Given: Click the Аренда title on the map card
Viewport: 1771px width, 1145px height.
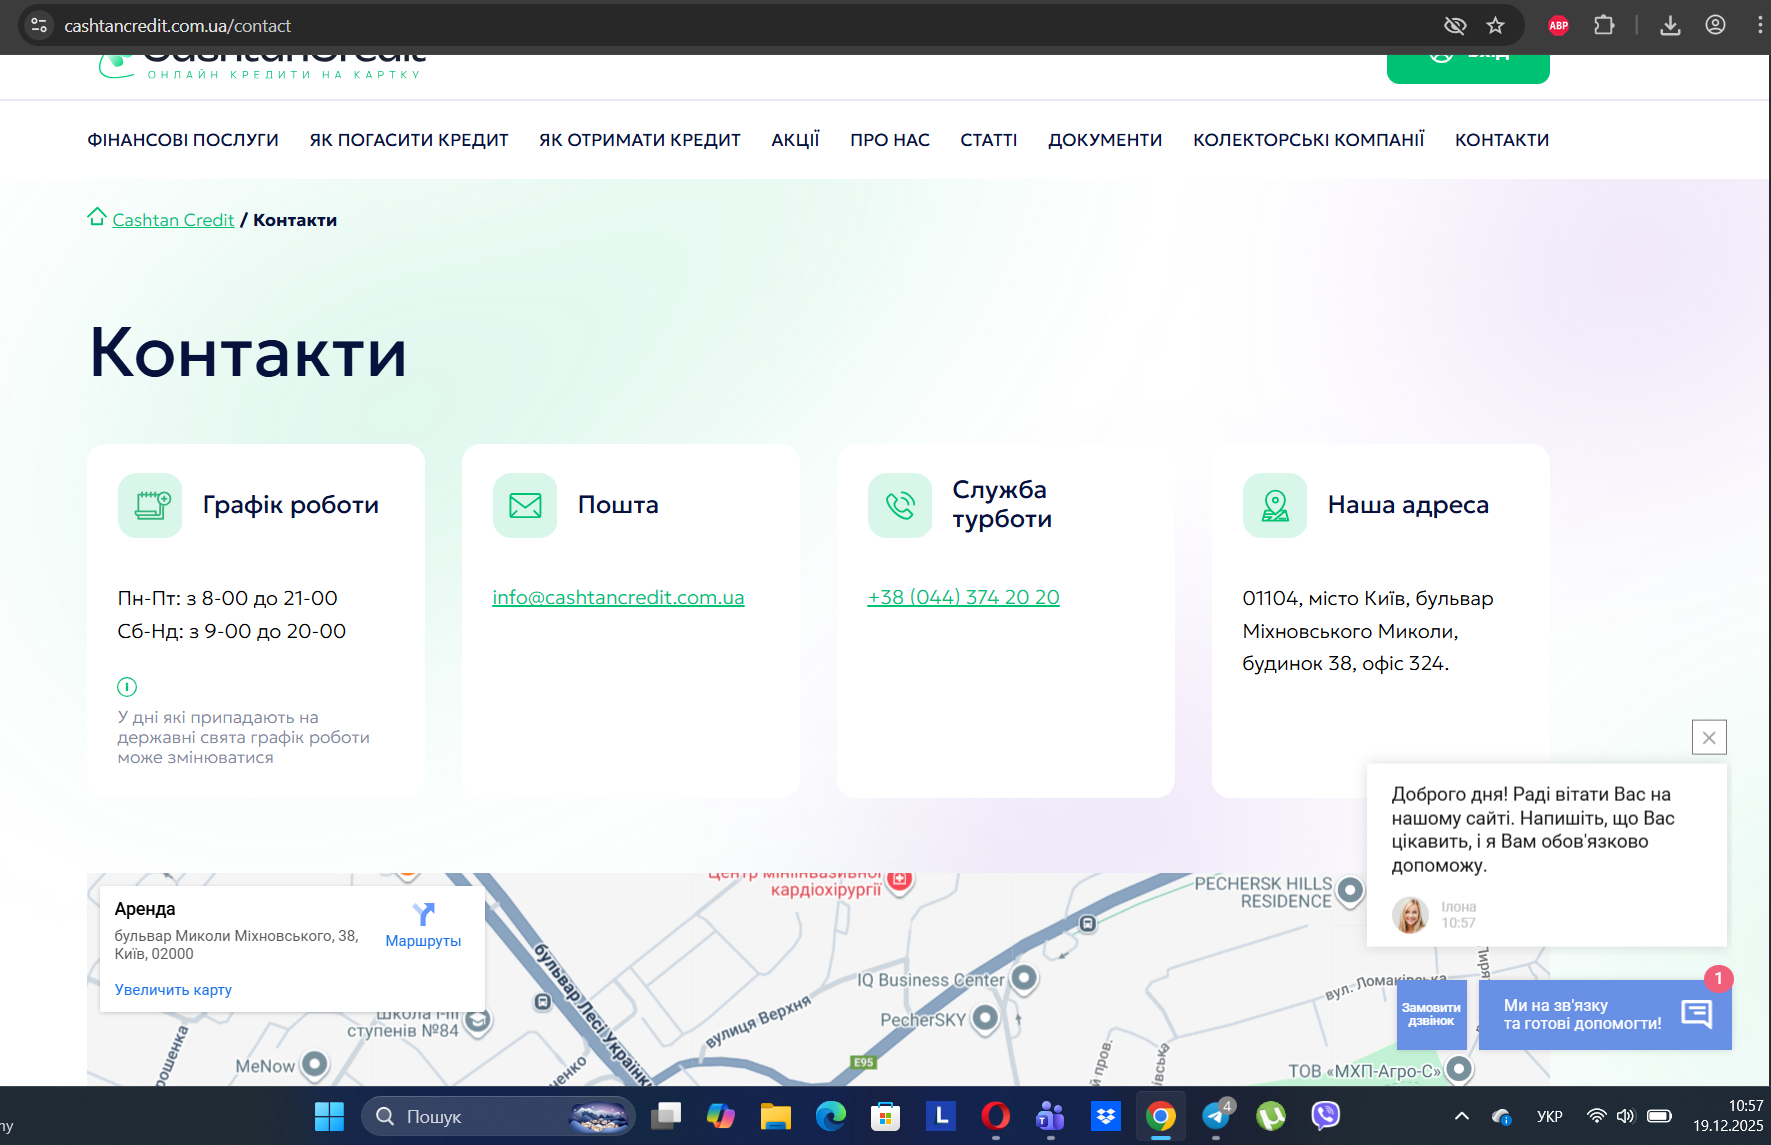Looking at the screenshot, I should coord(145,909).
